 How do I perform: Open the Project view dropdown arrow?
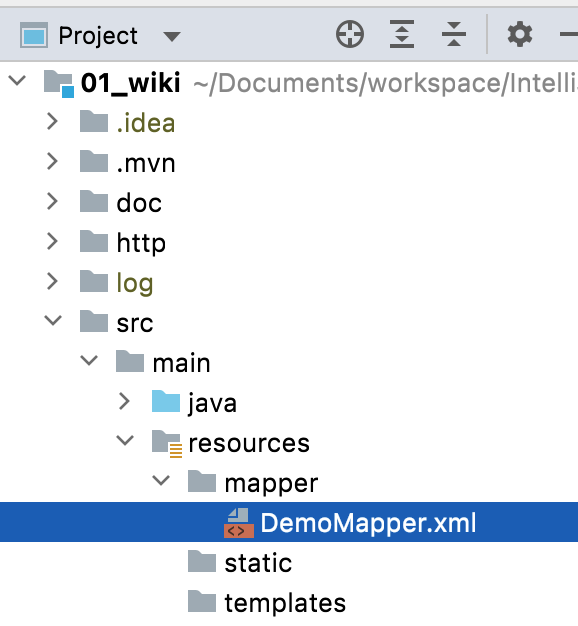(172, 37)
